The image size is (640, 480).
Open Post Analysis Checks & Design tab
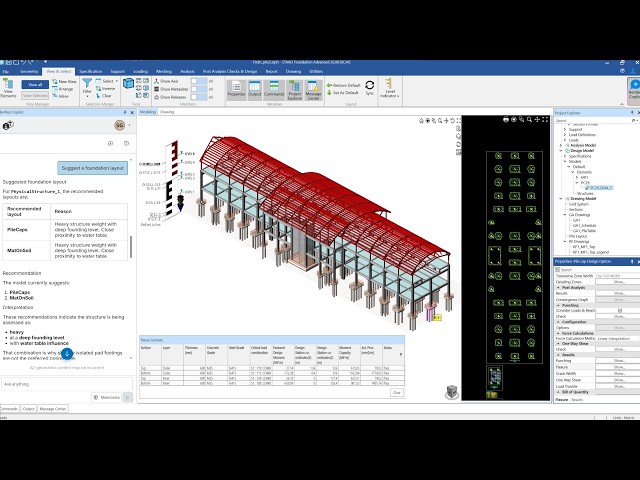click(x=230, y=71)
